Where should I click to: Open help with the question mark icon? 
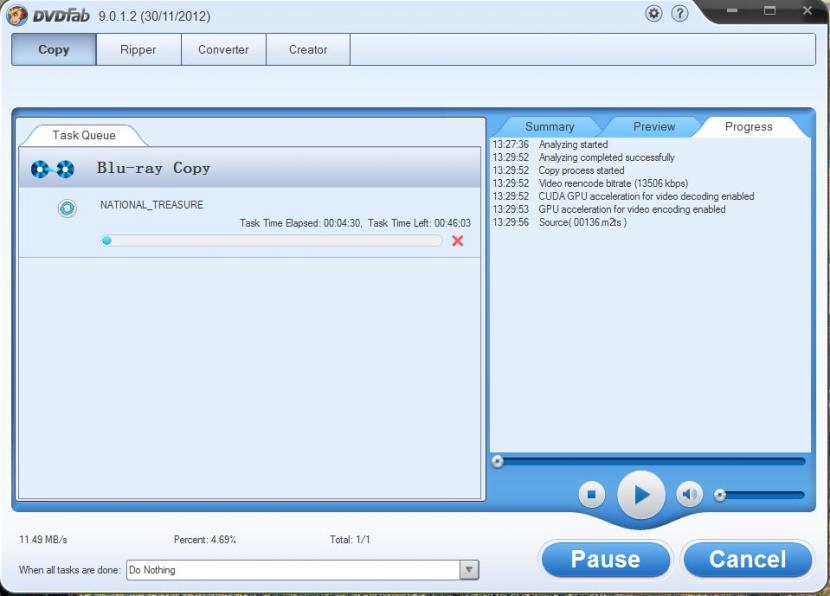pos(680,13)
